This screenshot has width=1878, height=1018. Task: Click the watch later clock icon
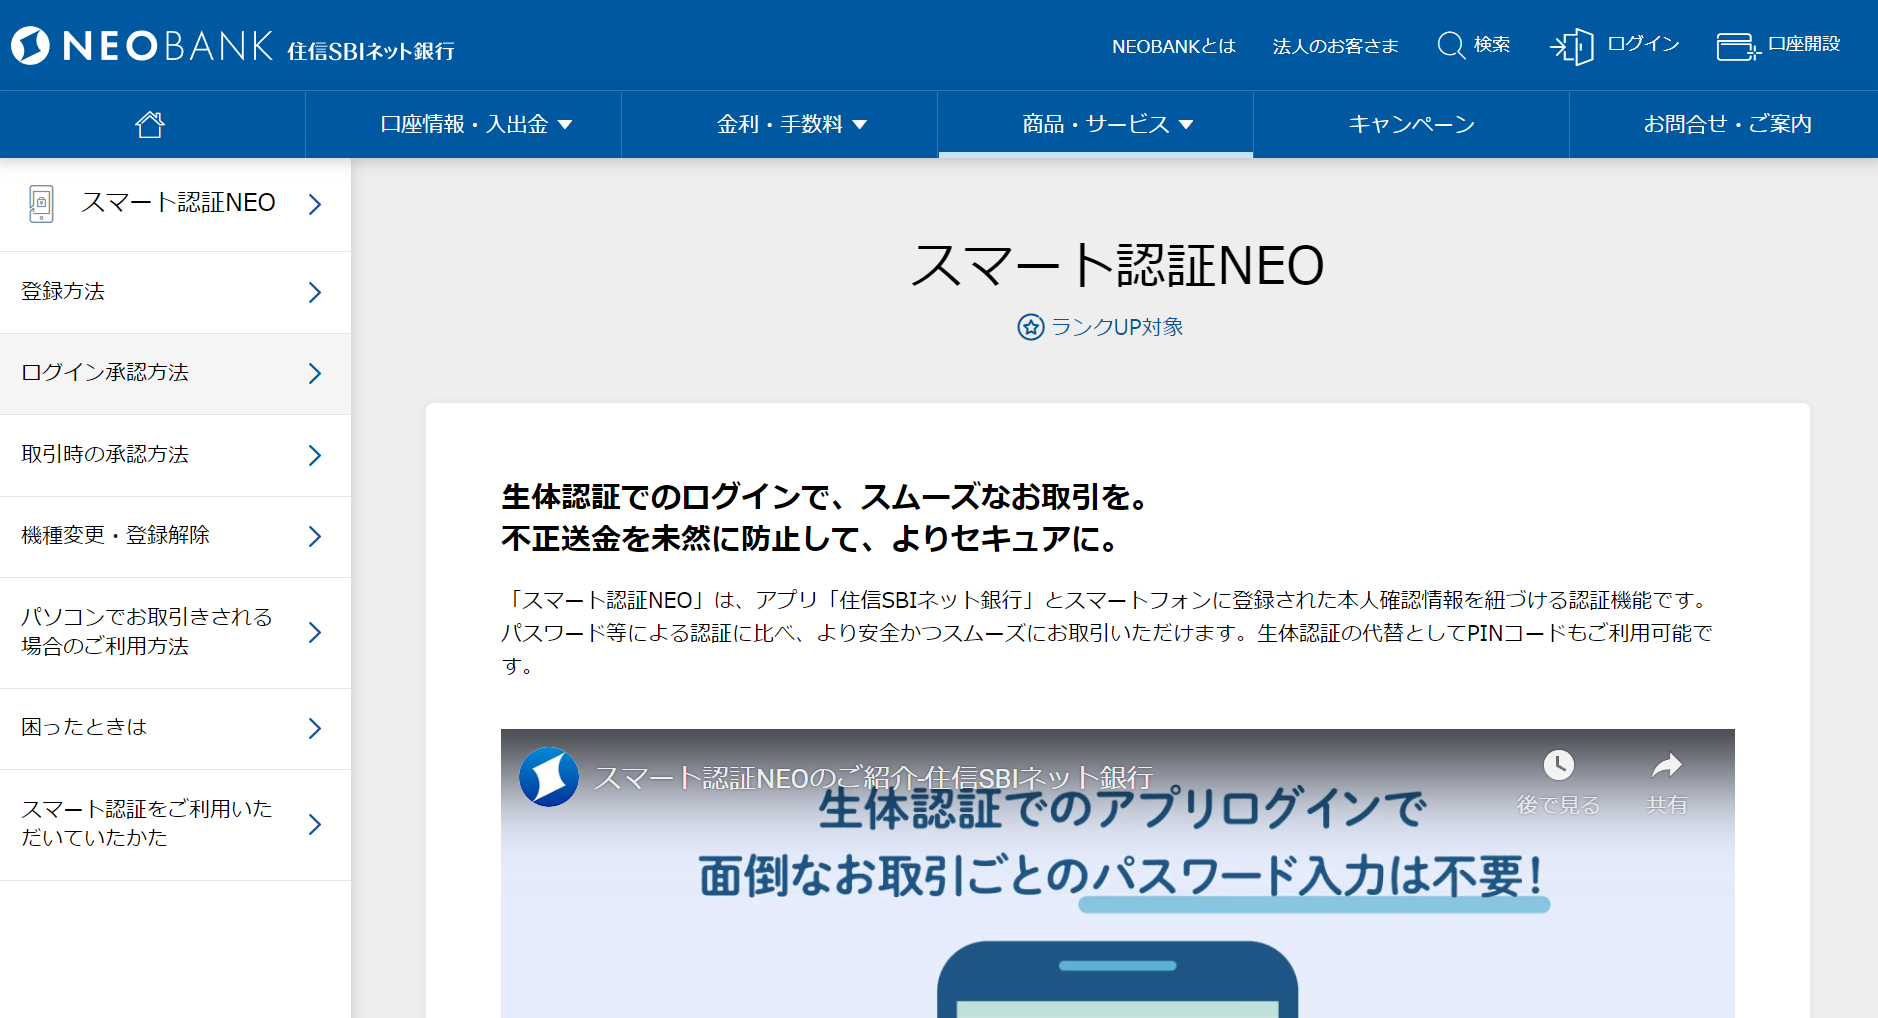tap(1558, 765)
